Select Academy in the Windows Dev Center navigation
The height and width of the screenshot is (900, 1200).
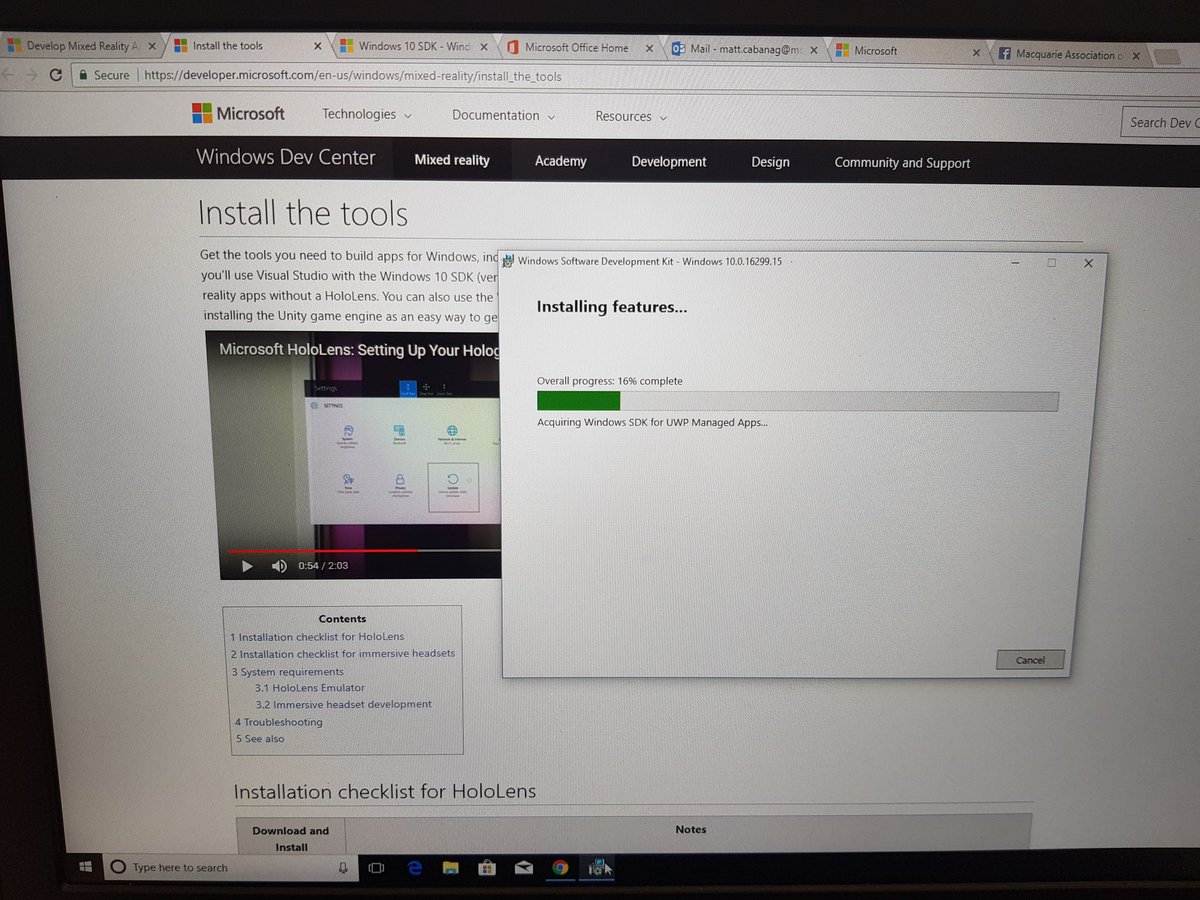560,160
